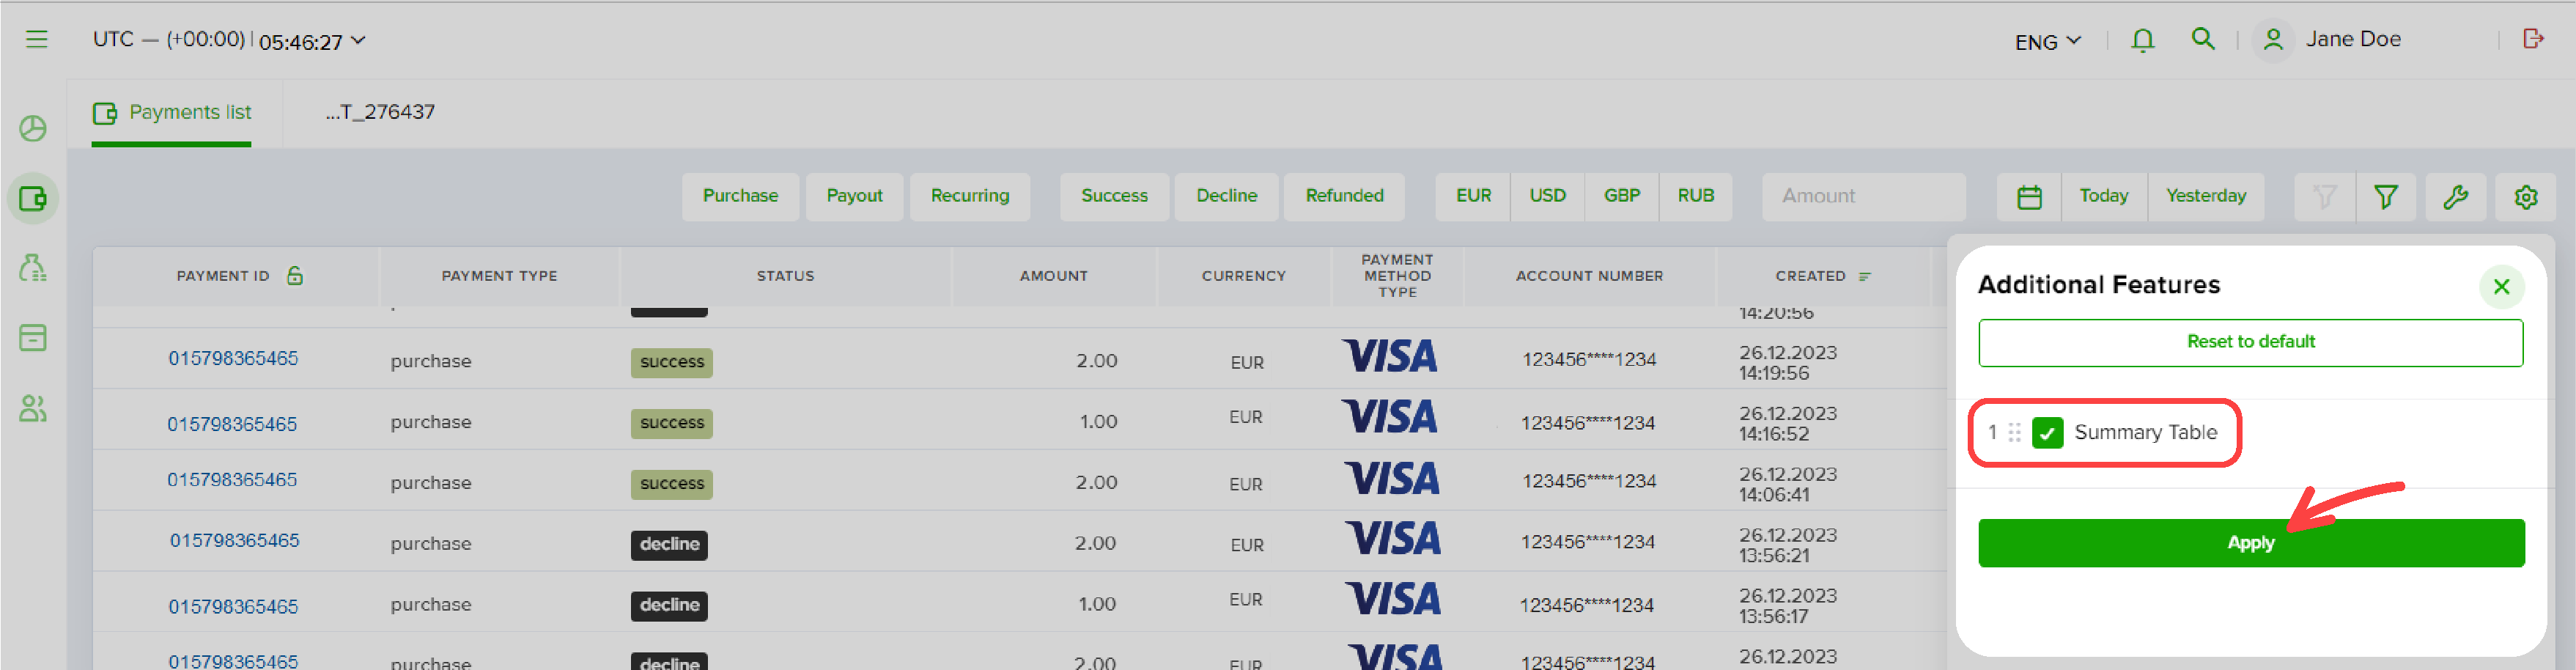Open payment ID created at 14:06:41
This screenshot has width=2576, height=670.
click(x=232, y=480)
